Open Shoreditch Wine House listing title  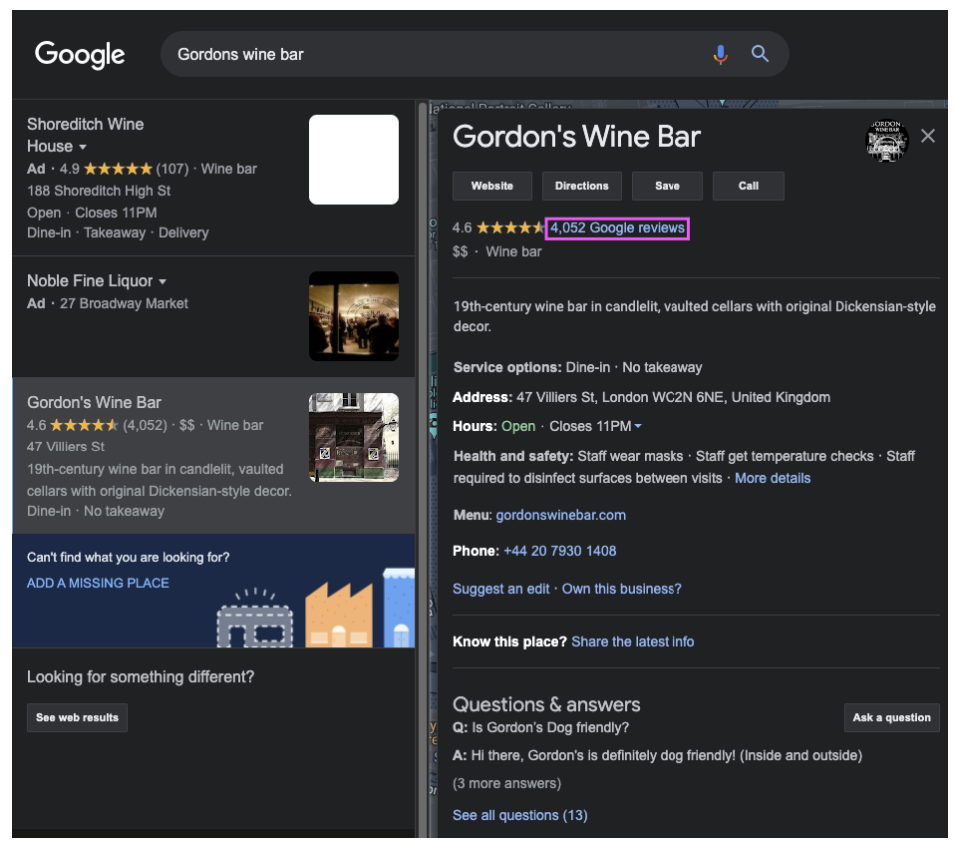coord(85,135)
